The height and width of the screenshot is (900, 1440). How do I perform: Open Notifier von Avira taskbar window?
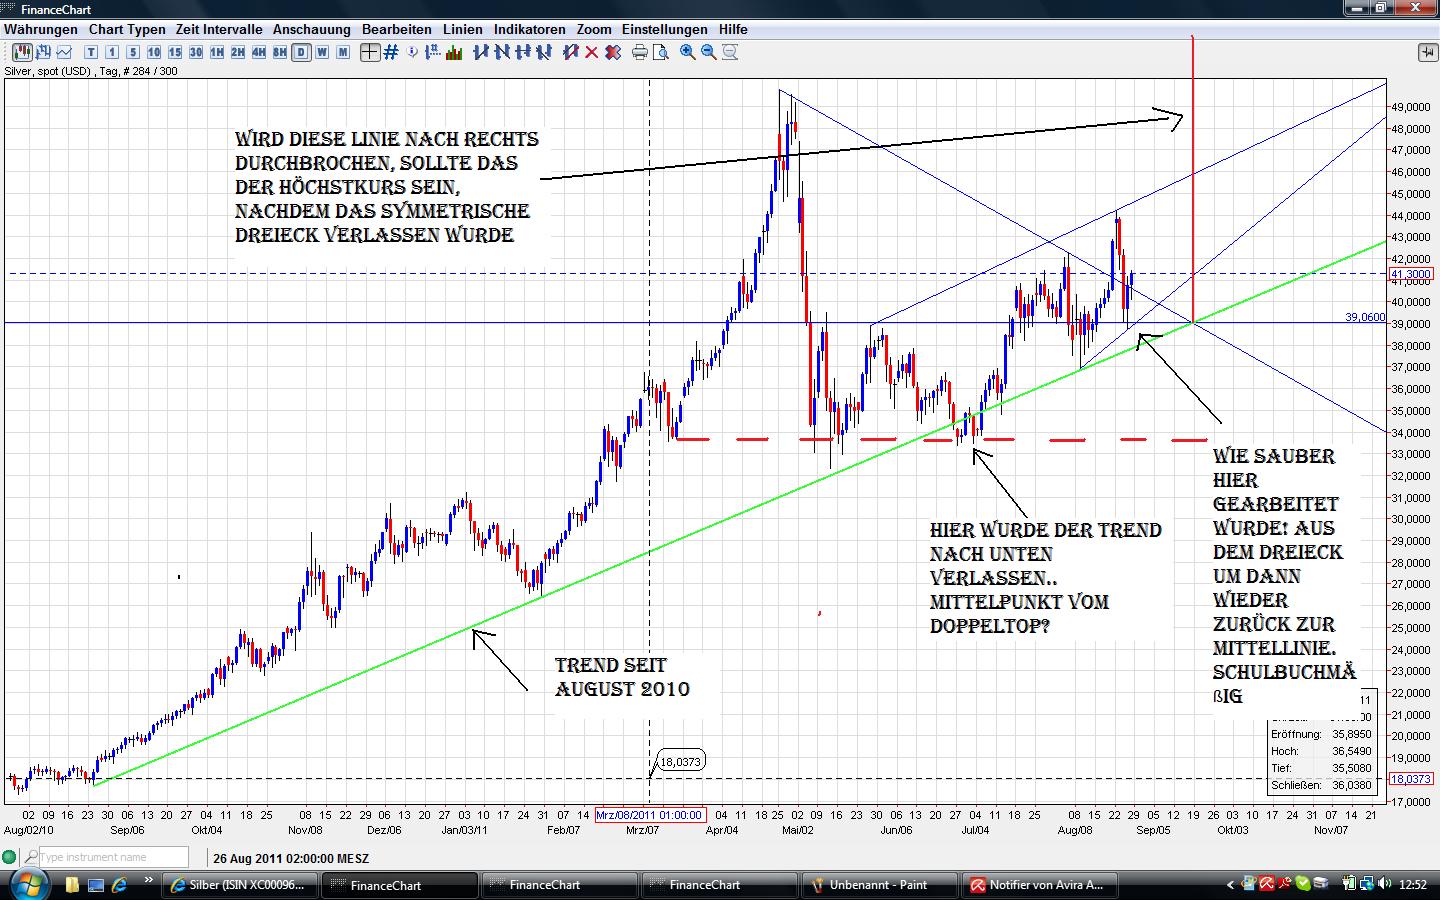point(1040,885)
